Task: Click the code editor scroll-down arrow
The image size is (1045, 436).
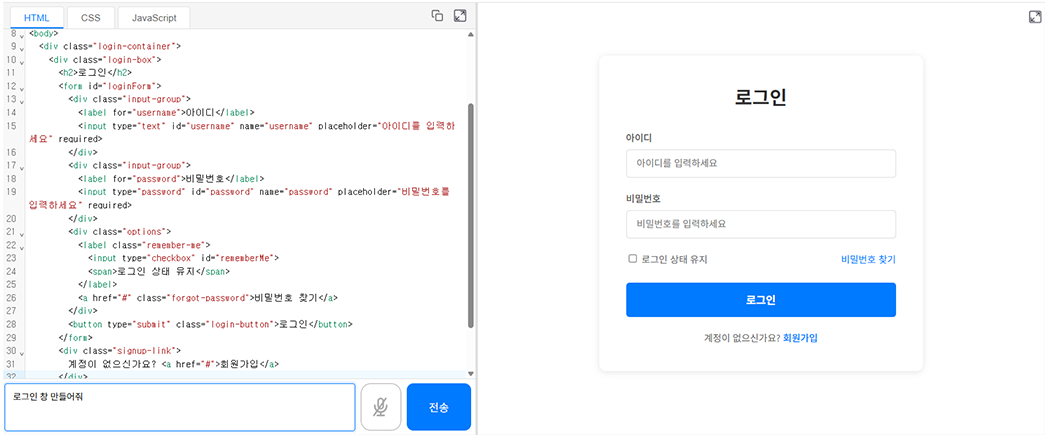Action: click(471, 371)
